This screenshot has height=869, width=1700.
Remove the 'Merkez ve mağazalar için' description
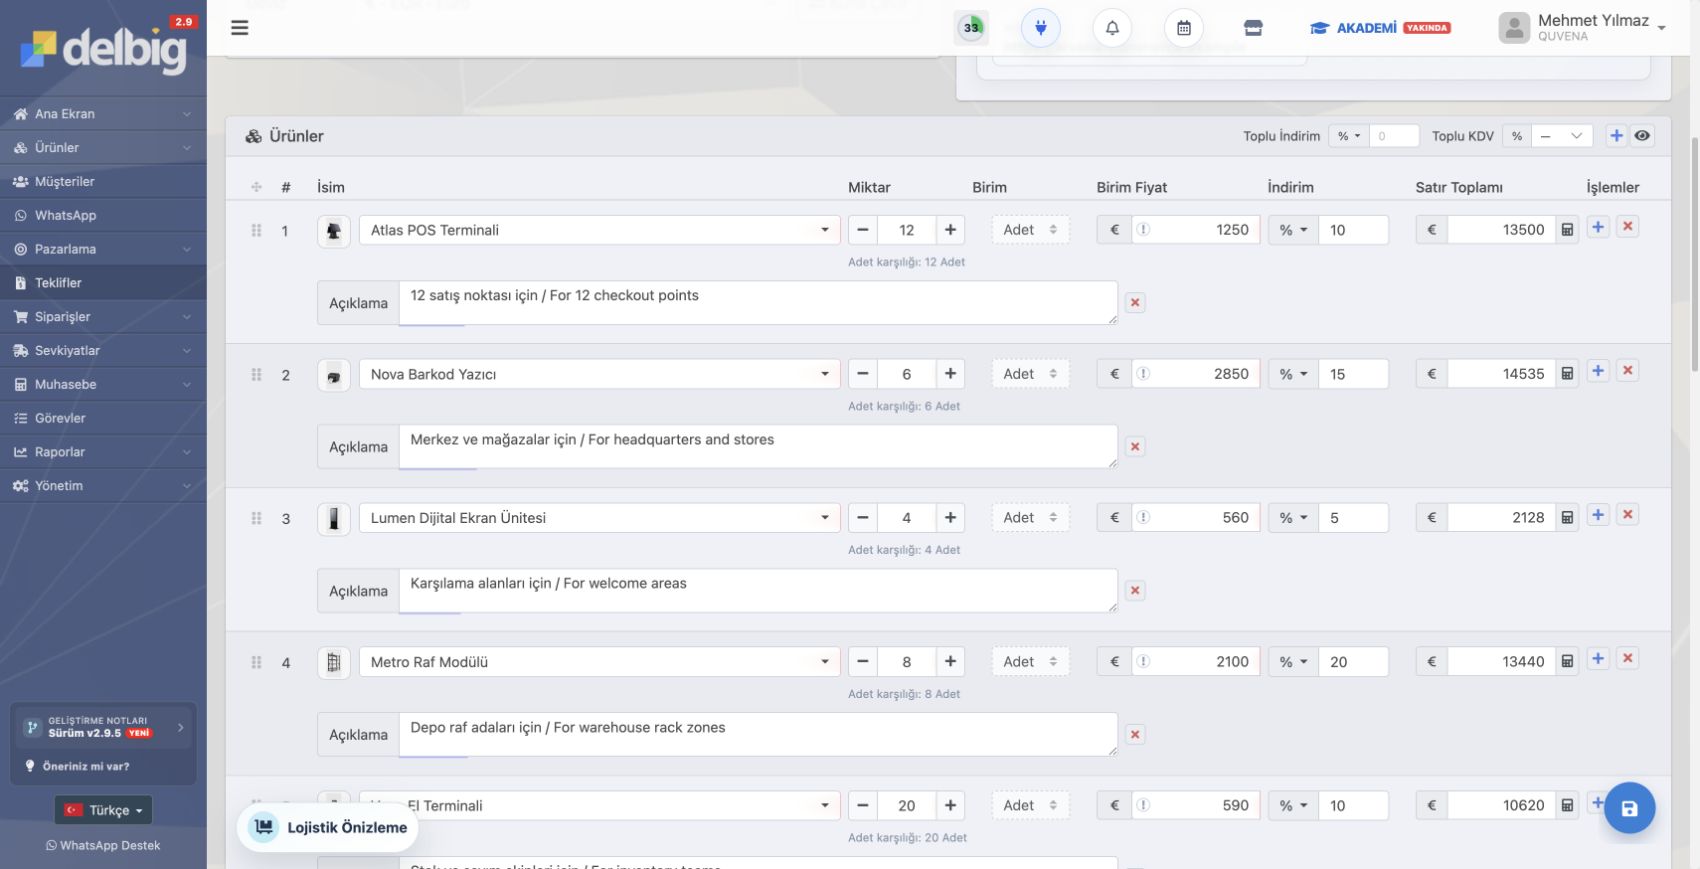[x=1135, y=447]
